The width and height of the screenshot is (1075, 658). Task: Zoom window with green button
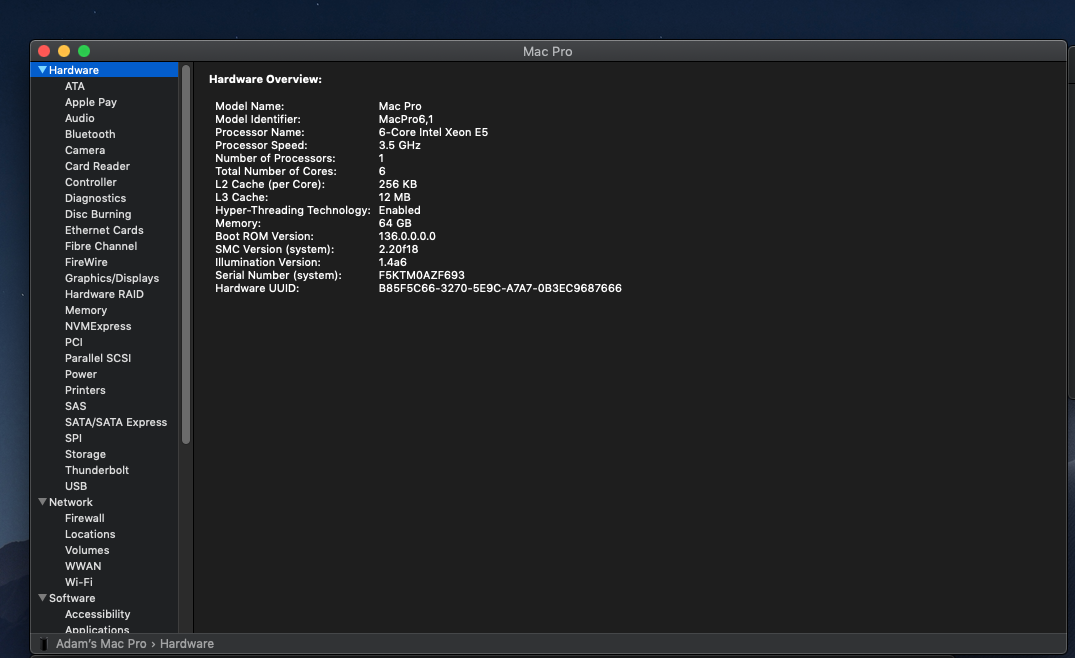84,51
